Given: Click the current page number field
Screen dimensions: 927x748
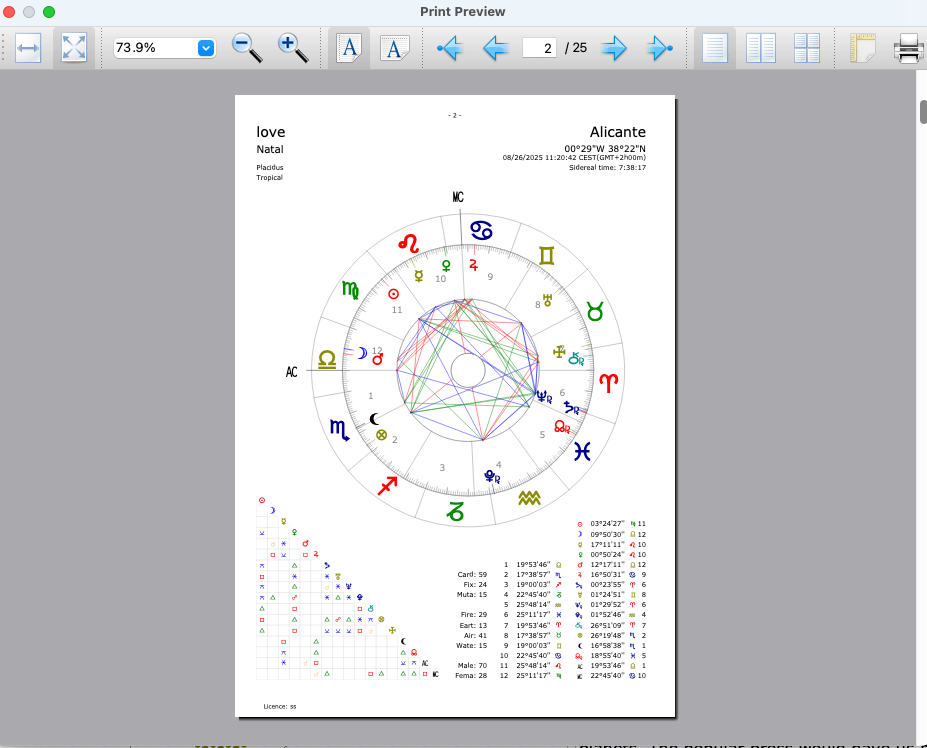Looking at the screenshot, I should point(539,47).
